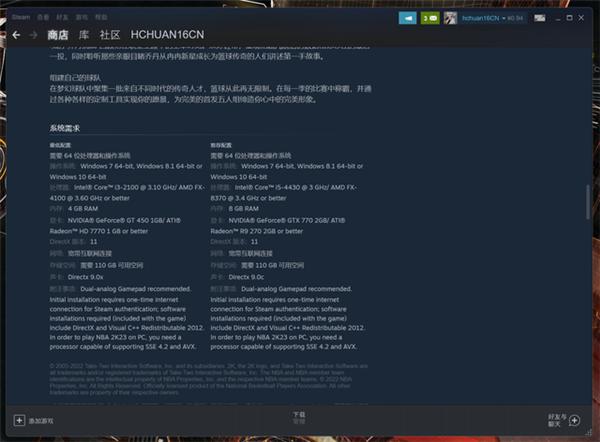
Task: Click the GeForce GTX 770 graphics line
Action: 287,220
